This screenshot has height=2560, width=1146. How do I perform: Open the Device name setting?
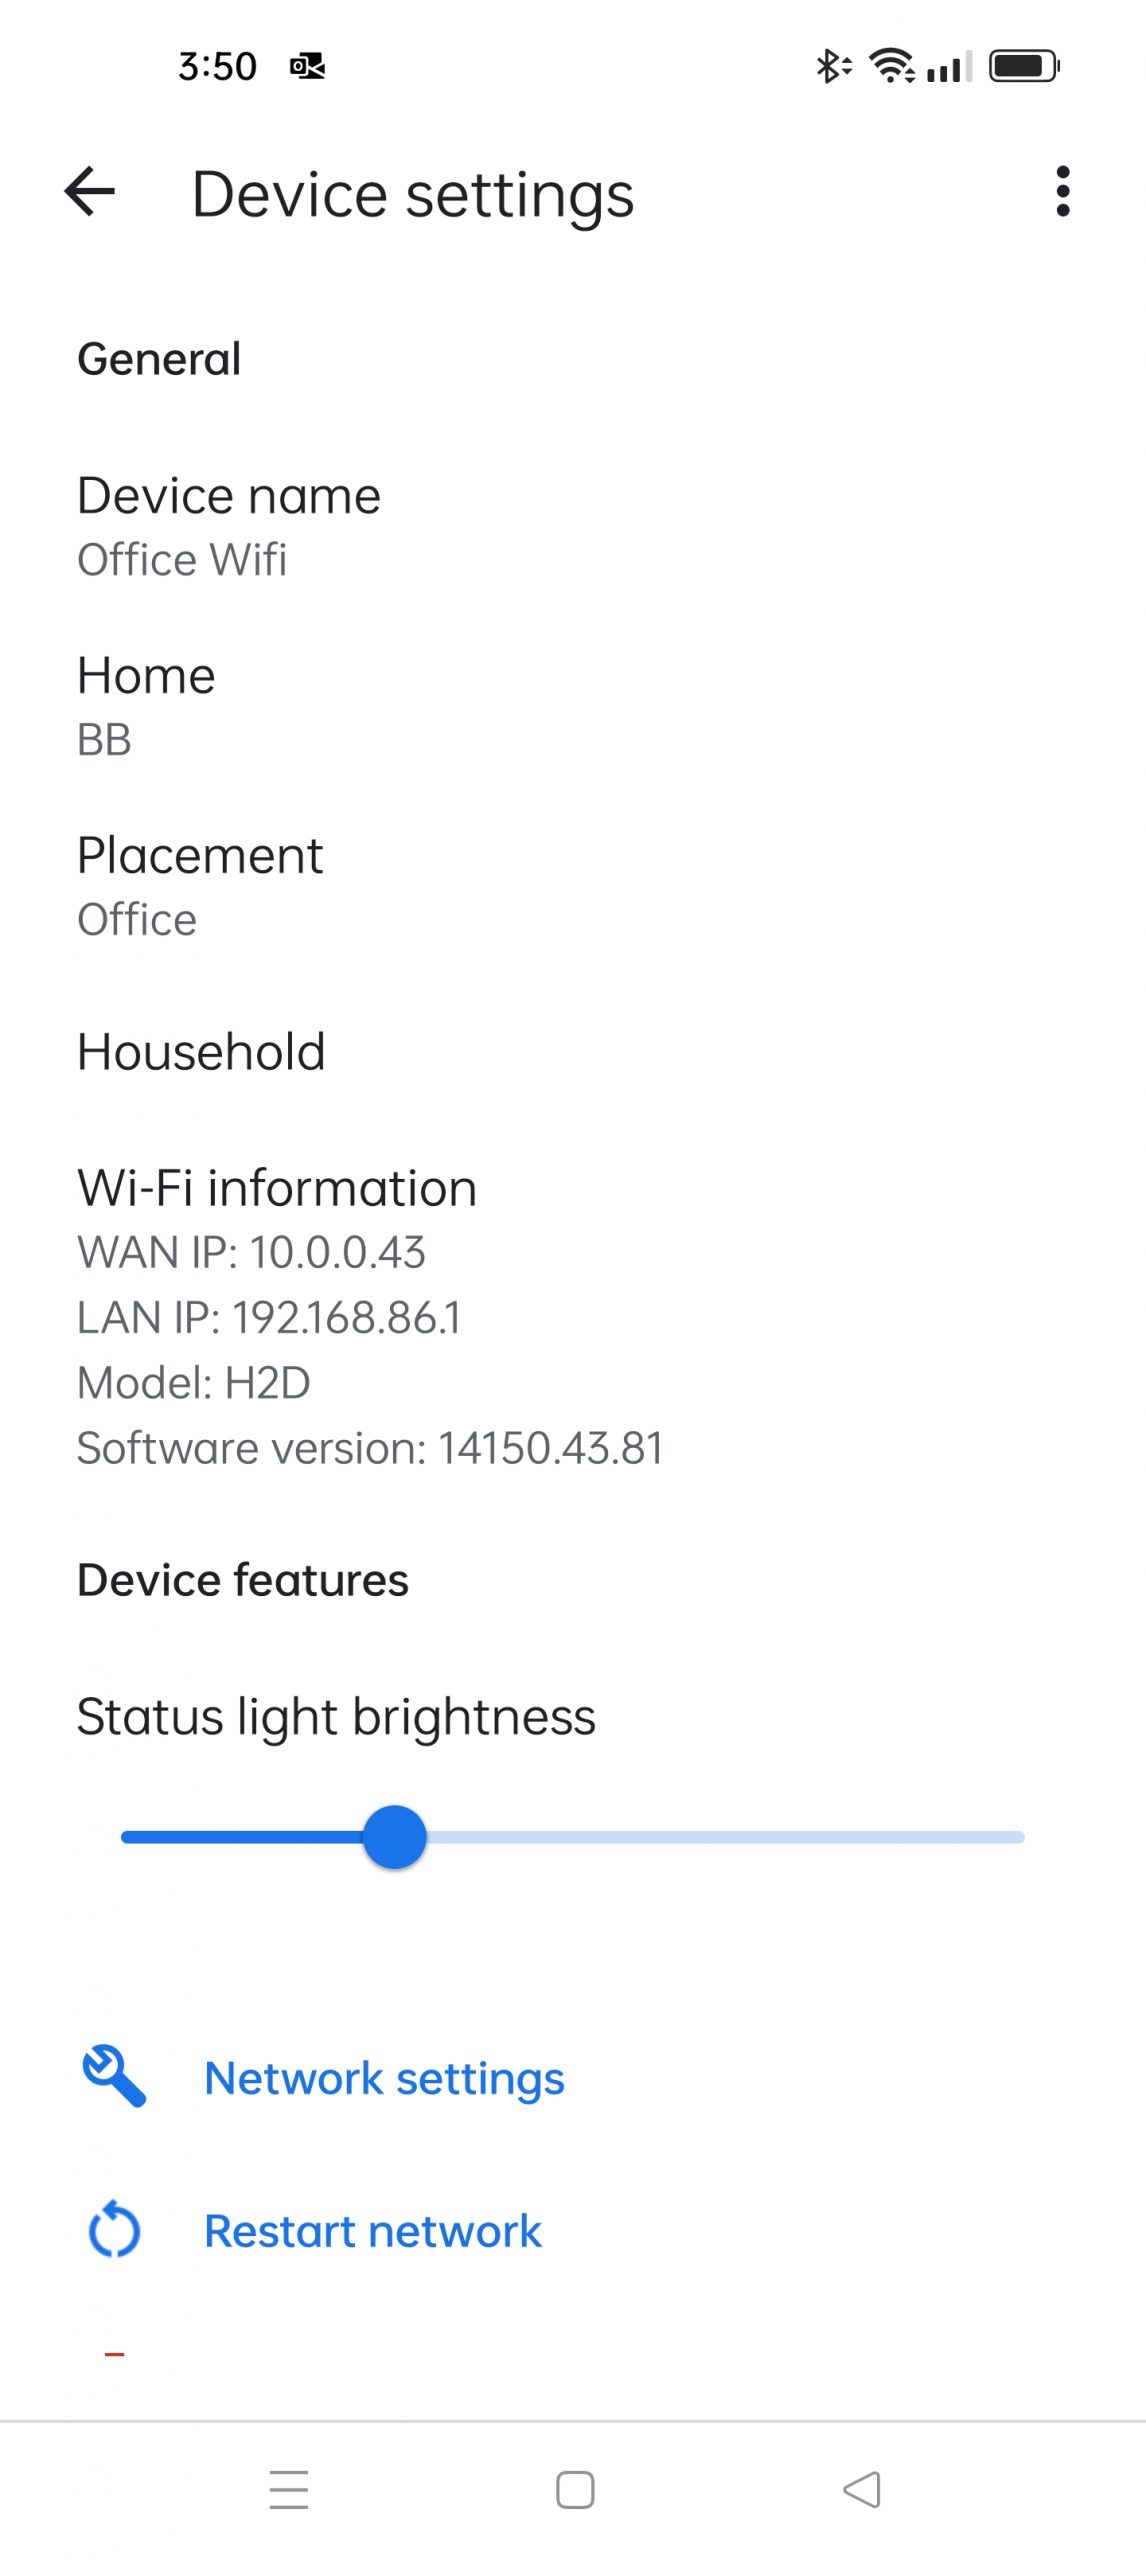click(229, 526)
